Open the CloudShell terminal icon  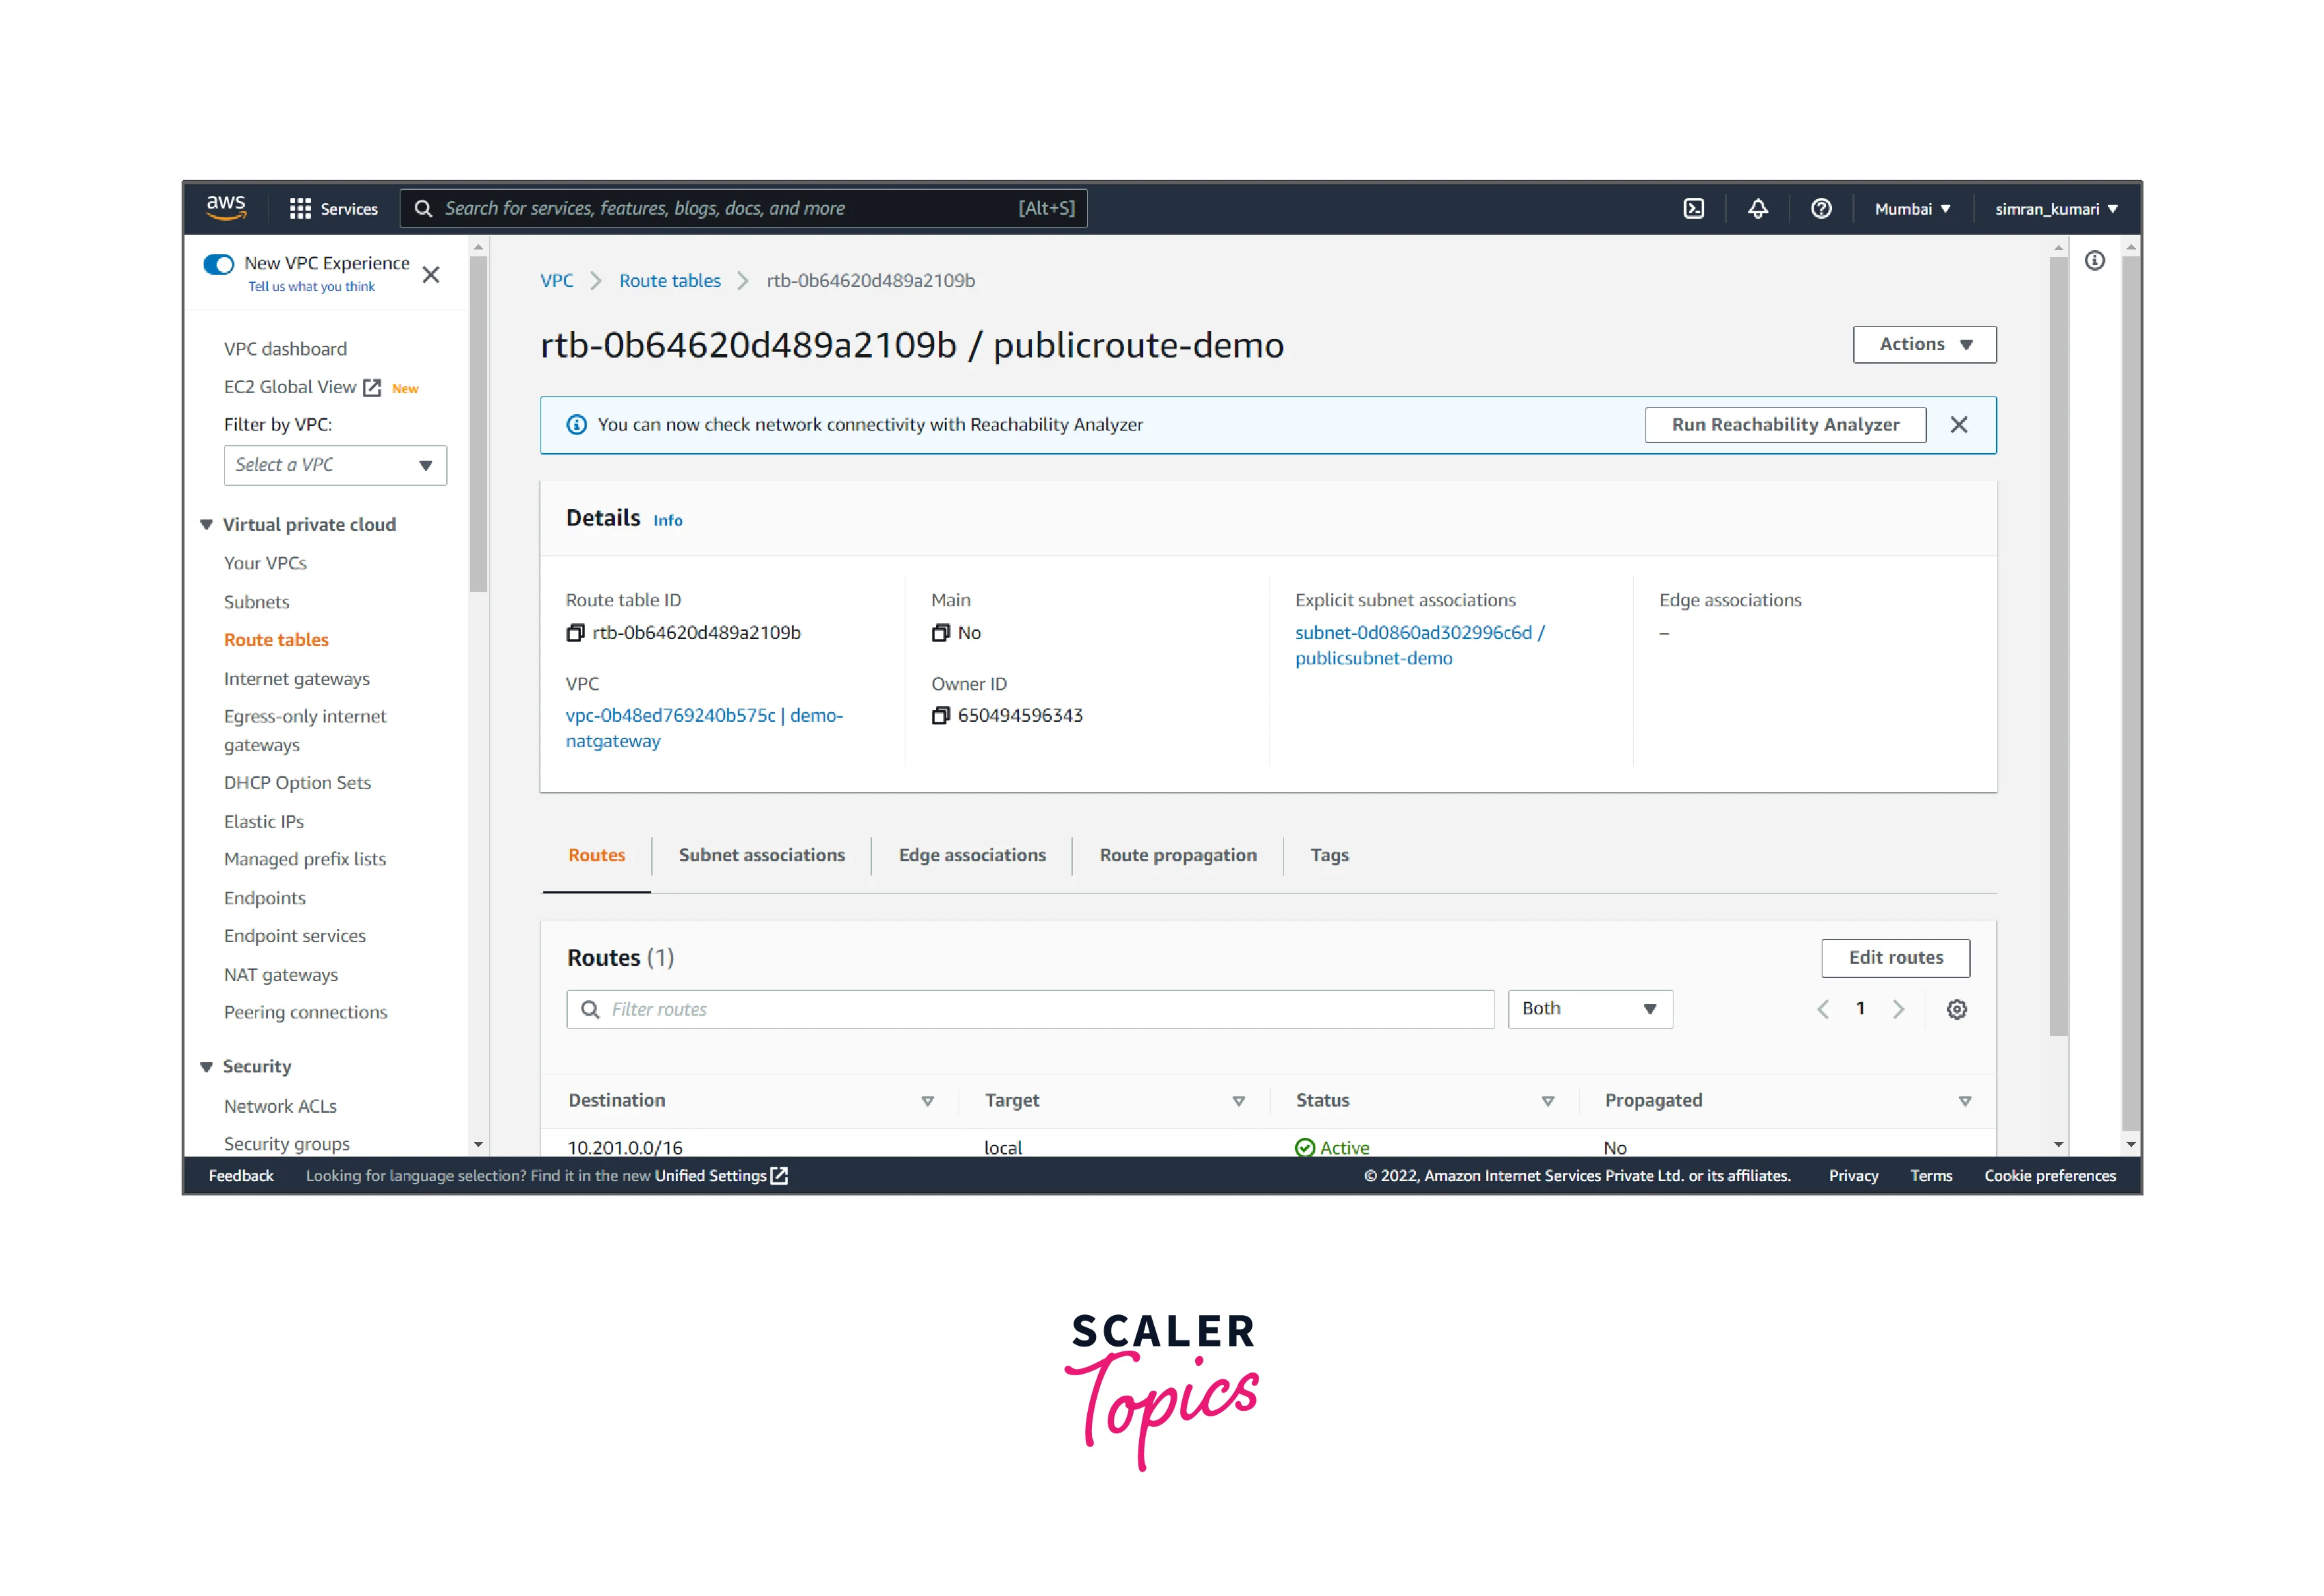1693,209
